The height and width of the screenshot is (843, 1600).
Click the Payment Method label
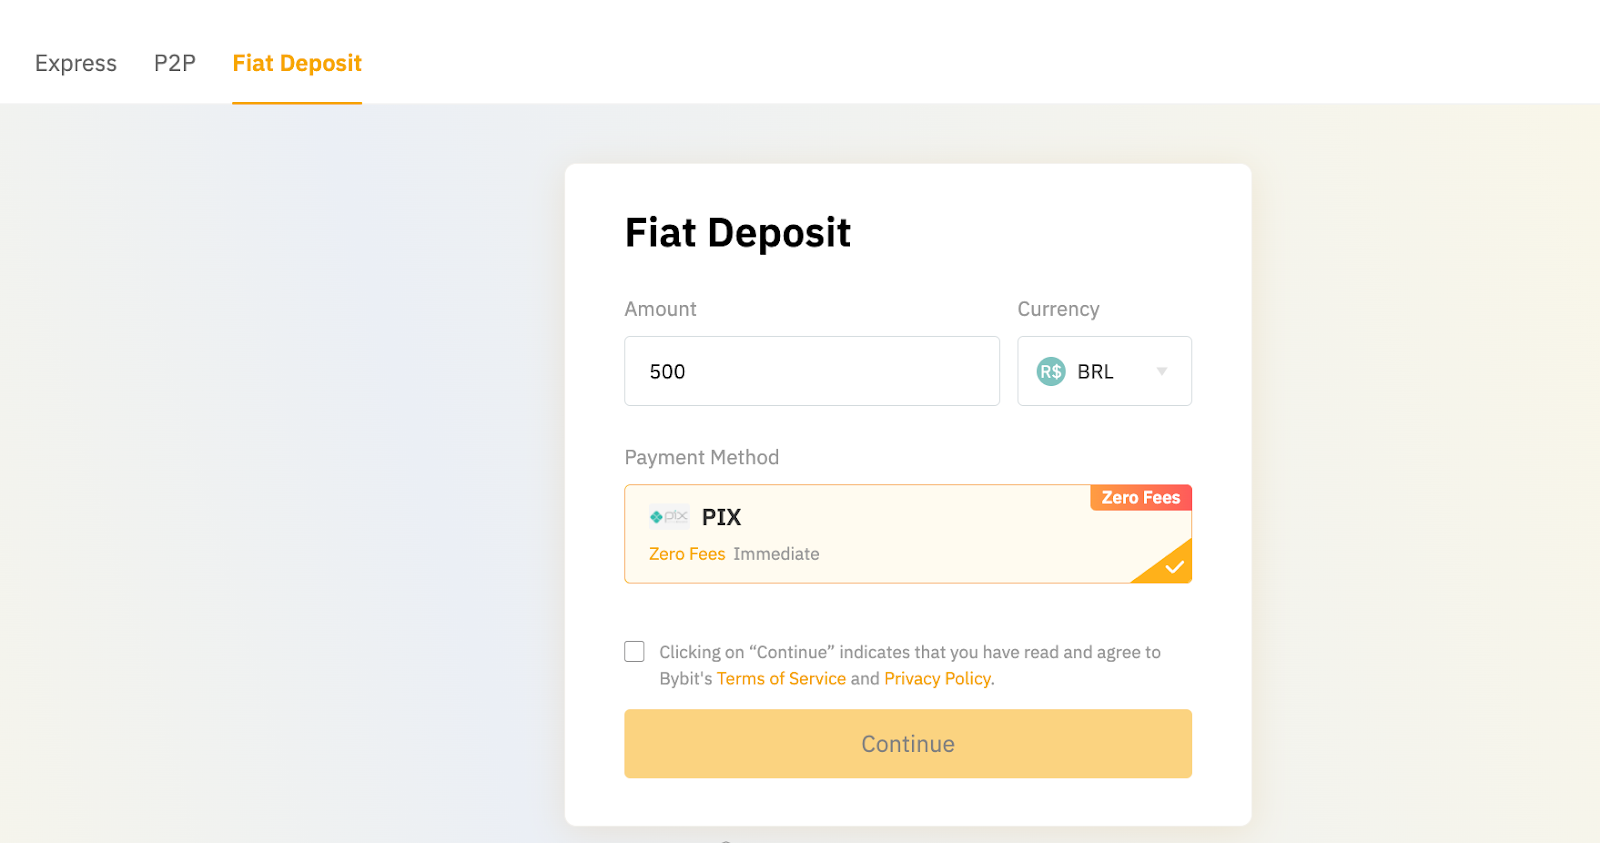pyautogui.click(x=701, y=458)
